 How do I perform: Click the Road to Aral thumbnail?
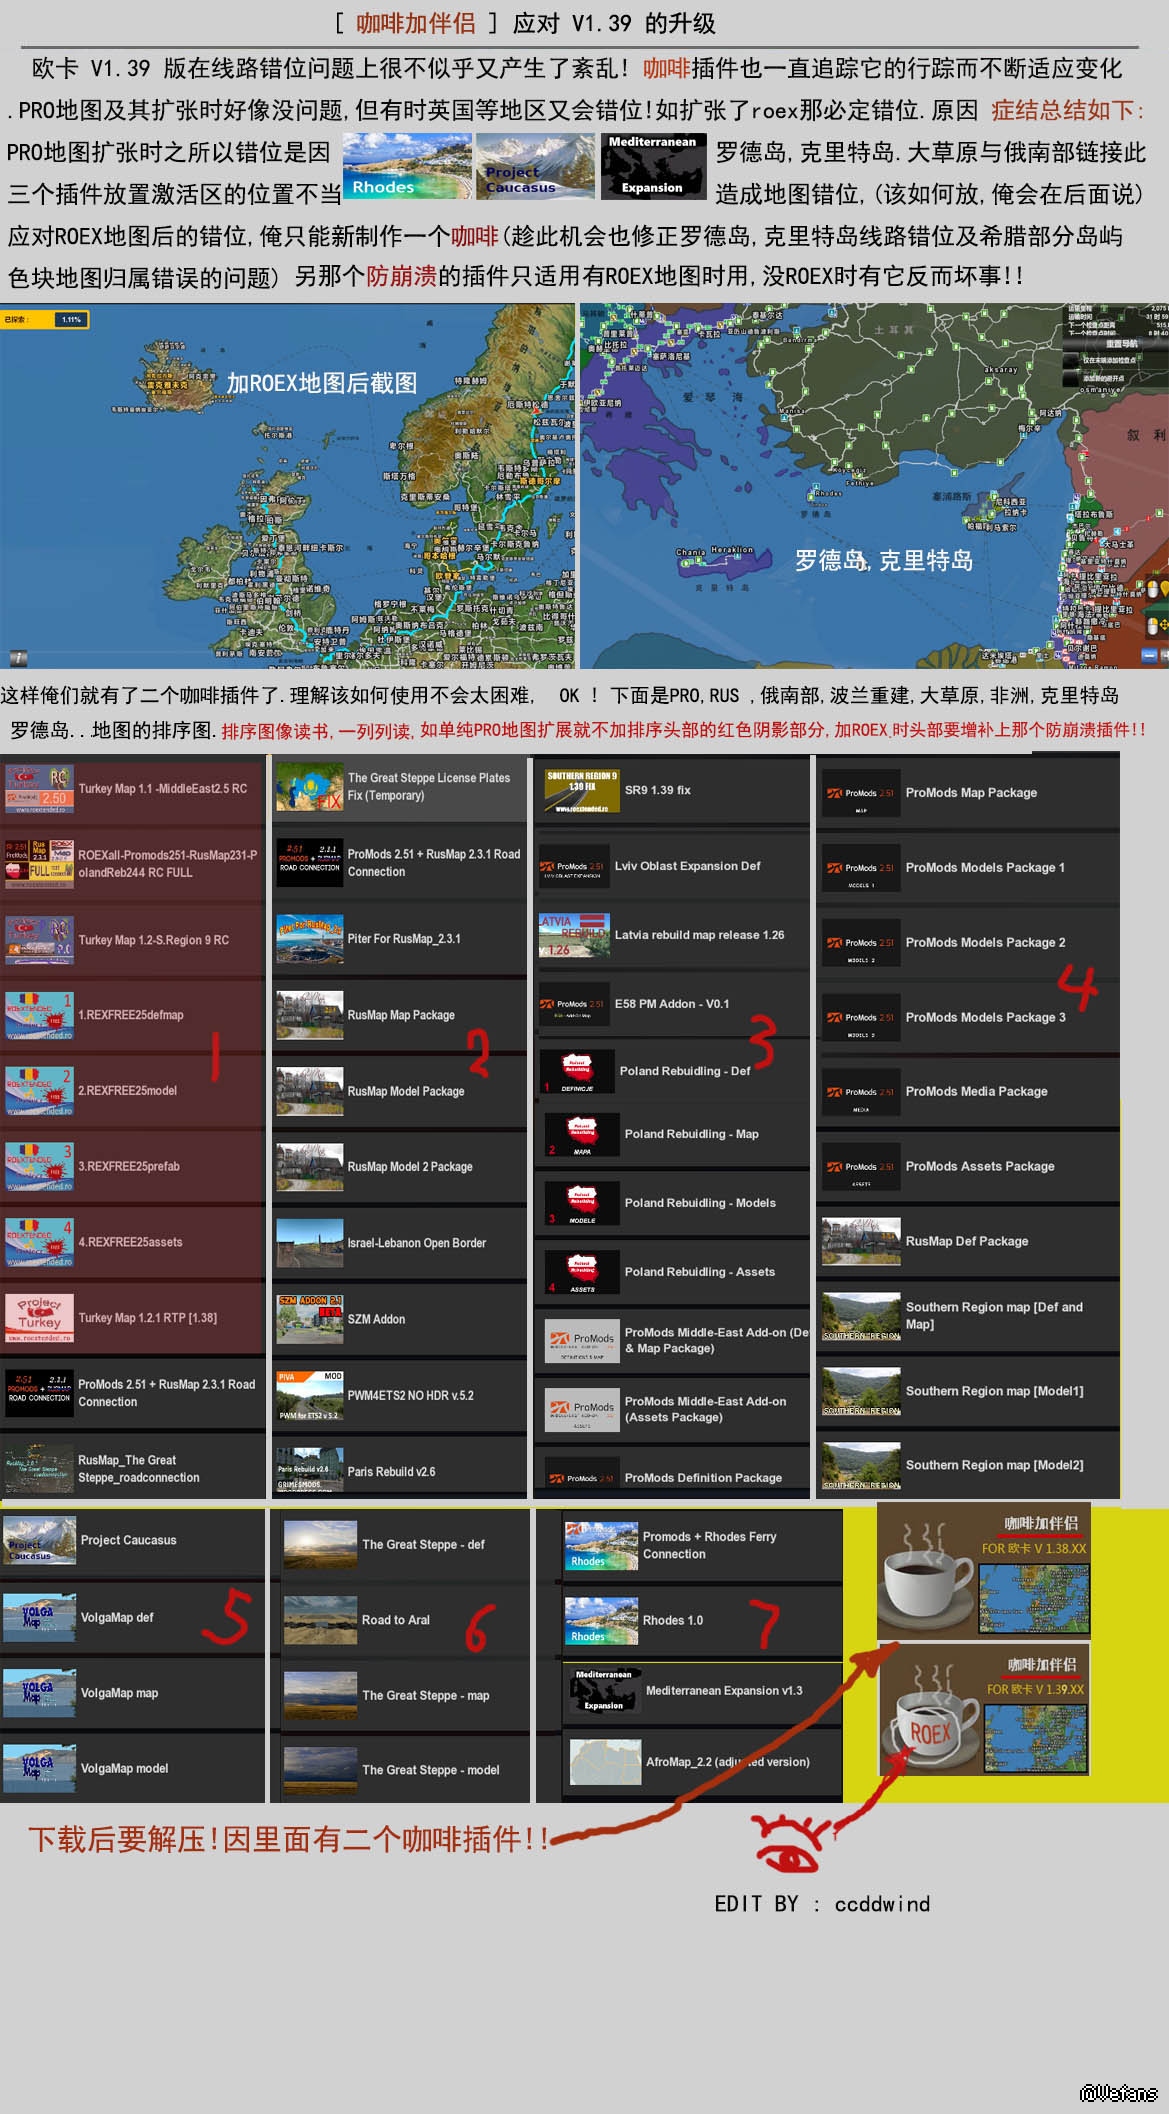[x=320, y=1620]
